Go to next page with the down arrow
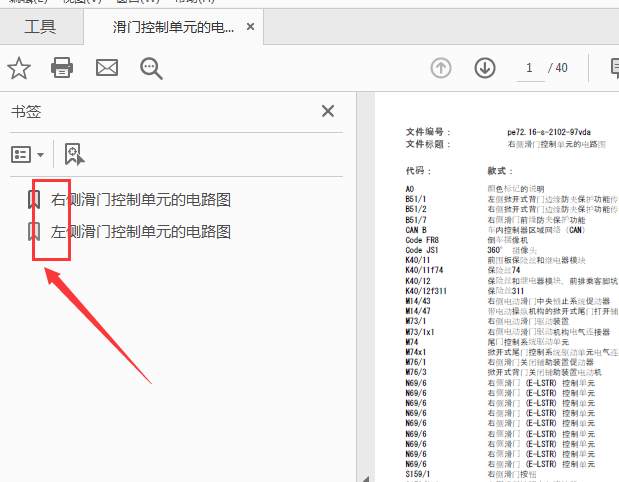This screenshot has height=482, width=619. click(485, 68)
